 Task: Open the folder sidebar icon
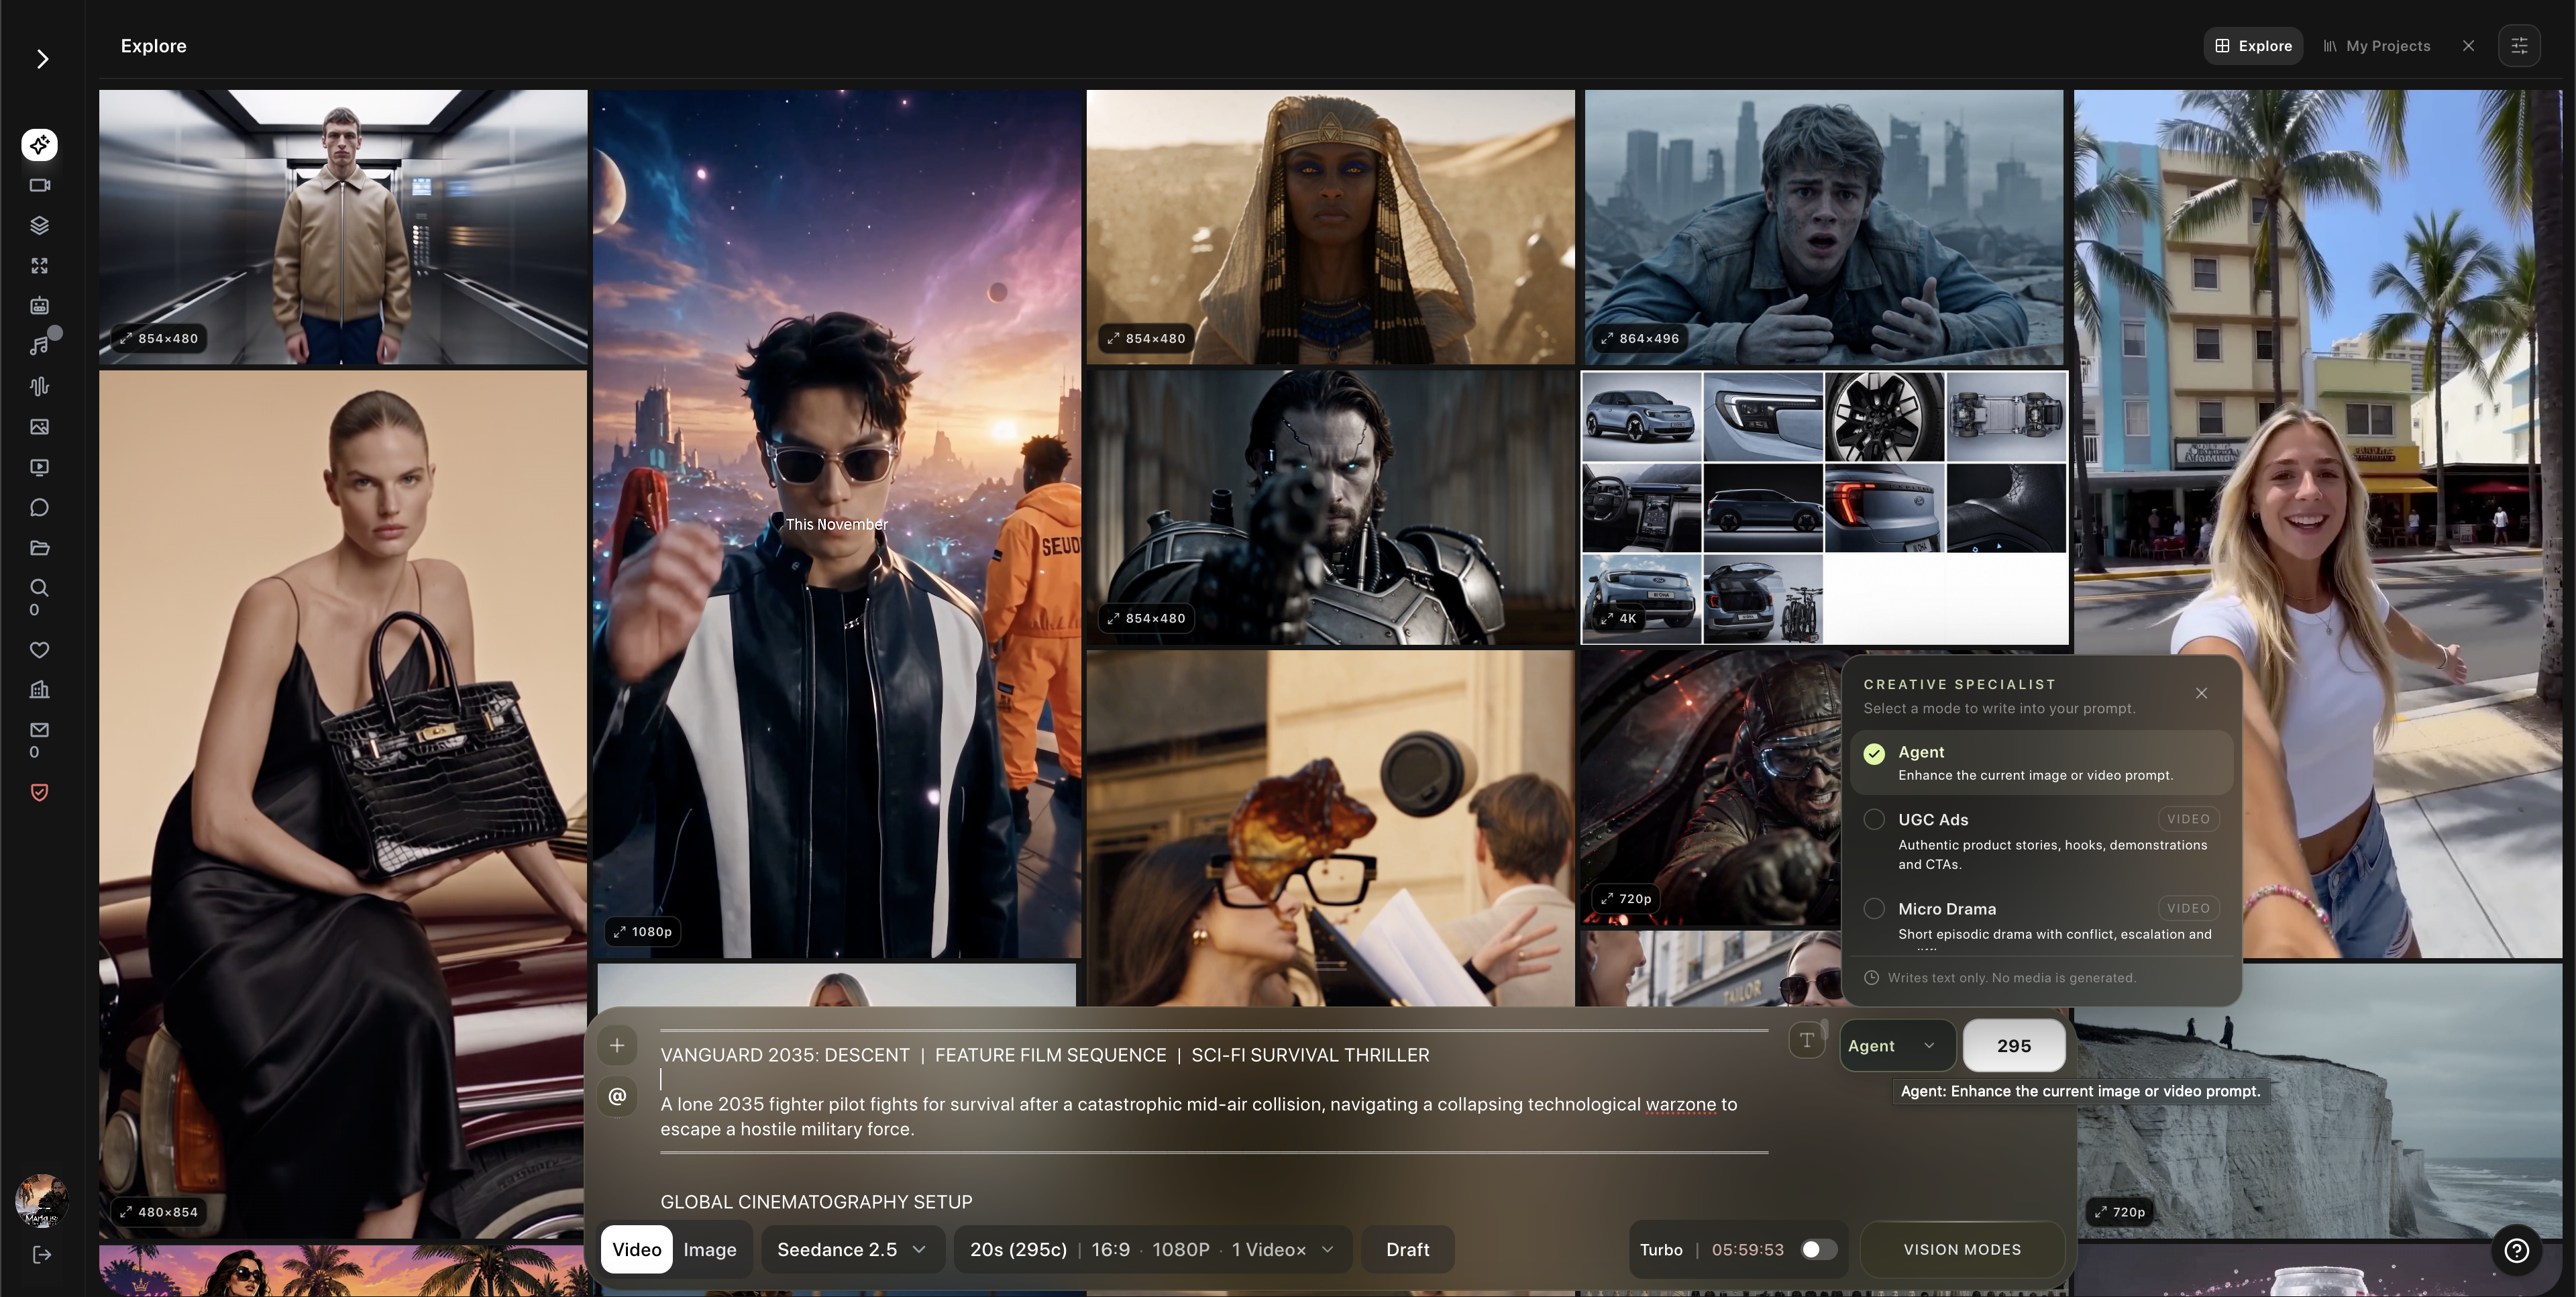pyautogui.click(x=39, y=548)
